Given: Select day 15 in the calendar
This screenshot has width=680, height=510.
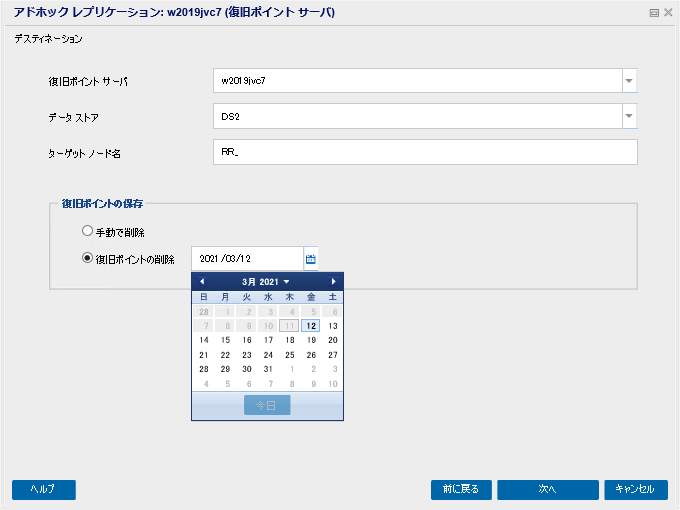Looking at the screenshot, I should tap(225, 340).
